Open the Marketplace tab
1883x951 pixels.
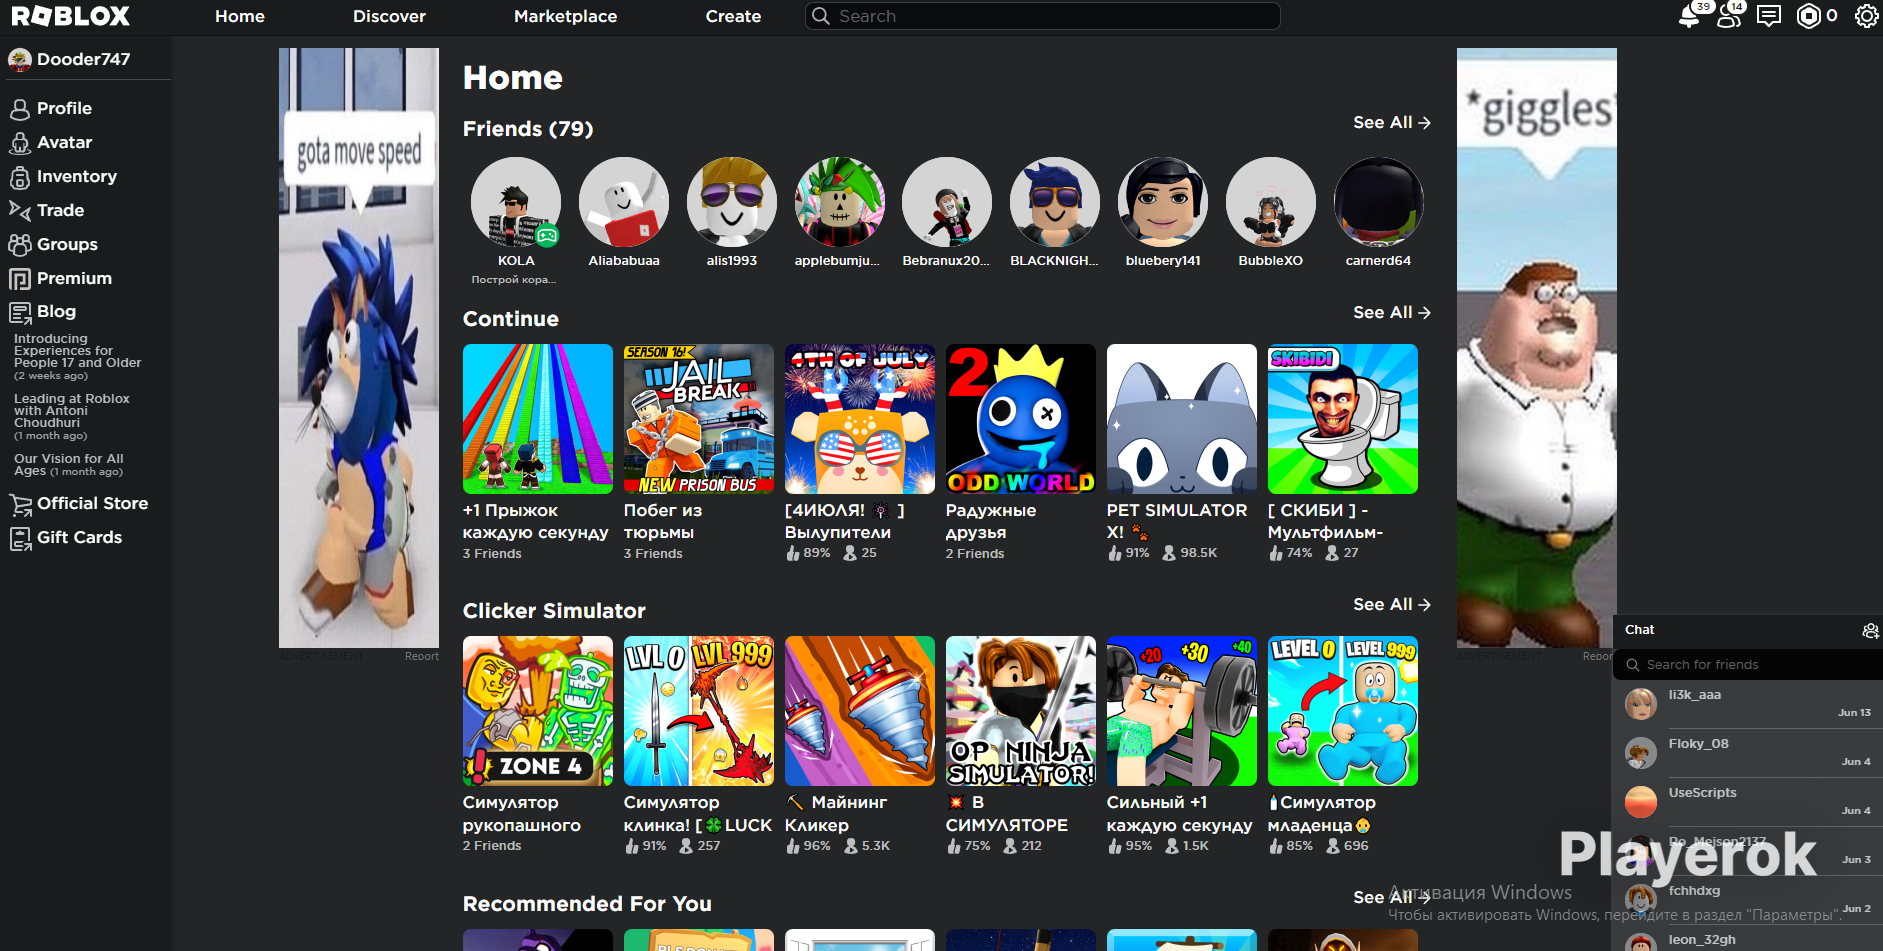point(565,16)
